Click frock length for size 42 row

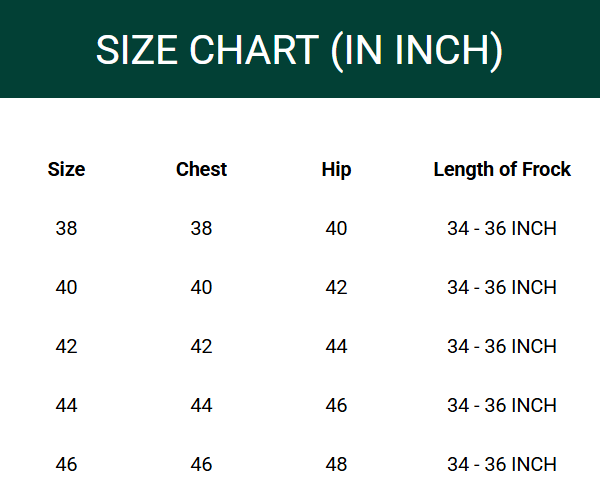tap(502, 346)
